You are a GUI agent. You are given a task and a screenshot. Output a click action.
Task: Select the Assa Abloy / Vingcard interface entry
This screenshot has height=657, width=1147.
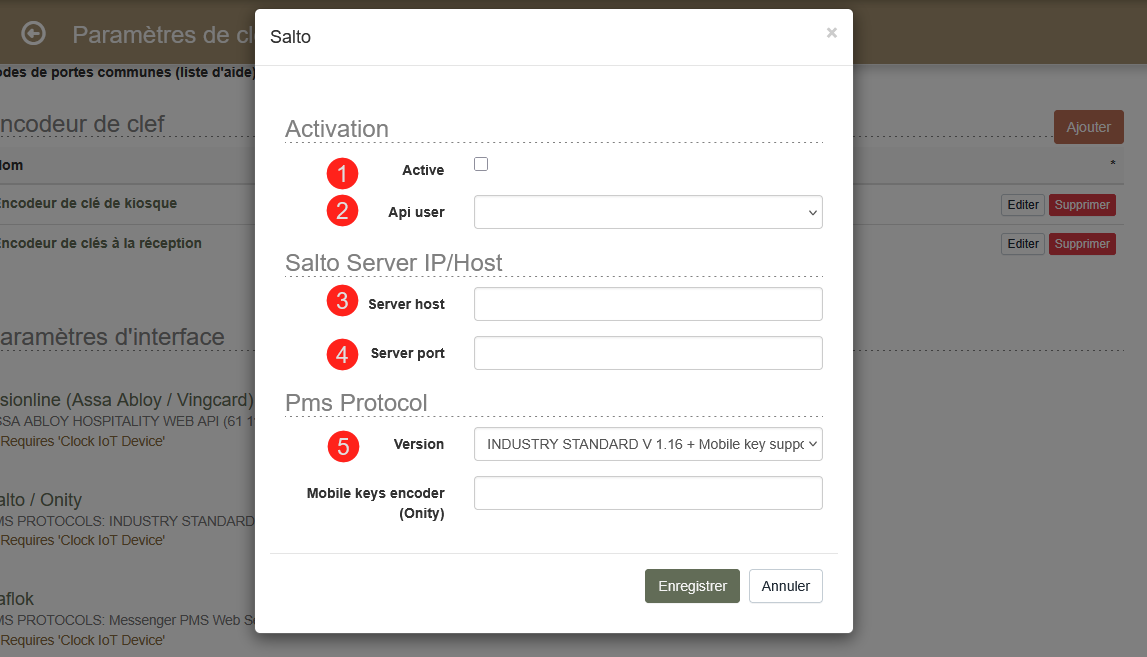(127, 399)
